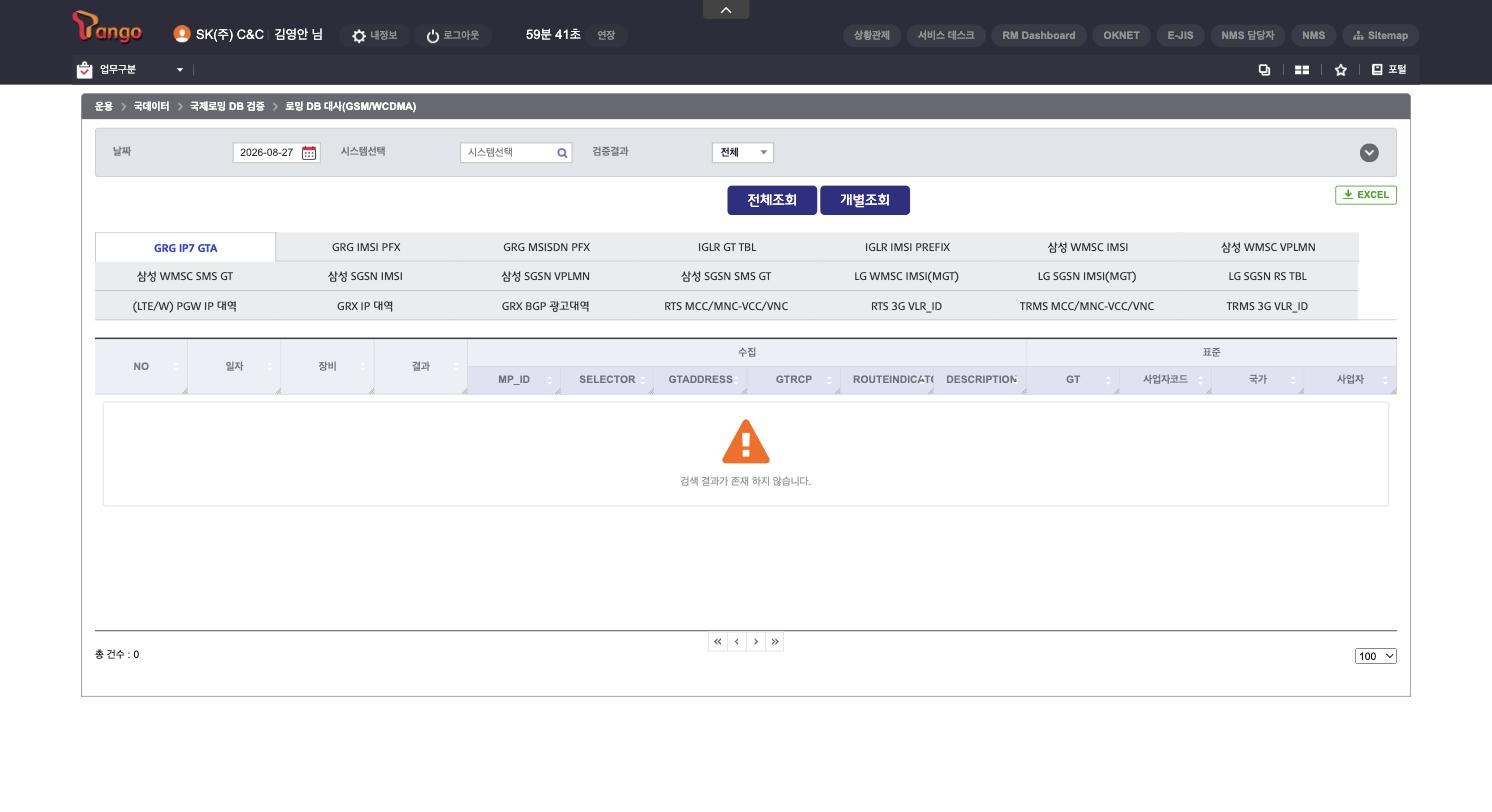Open RM Dashboard link

pyautogui.click(x=1039, y=35)
